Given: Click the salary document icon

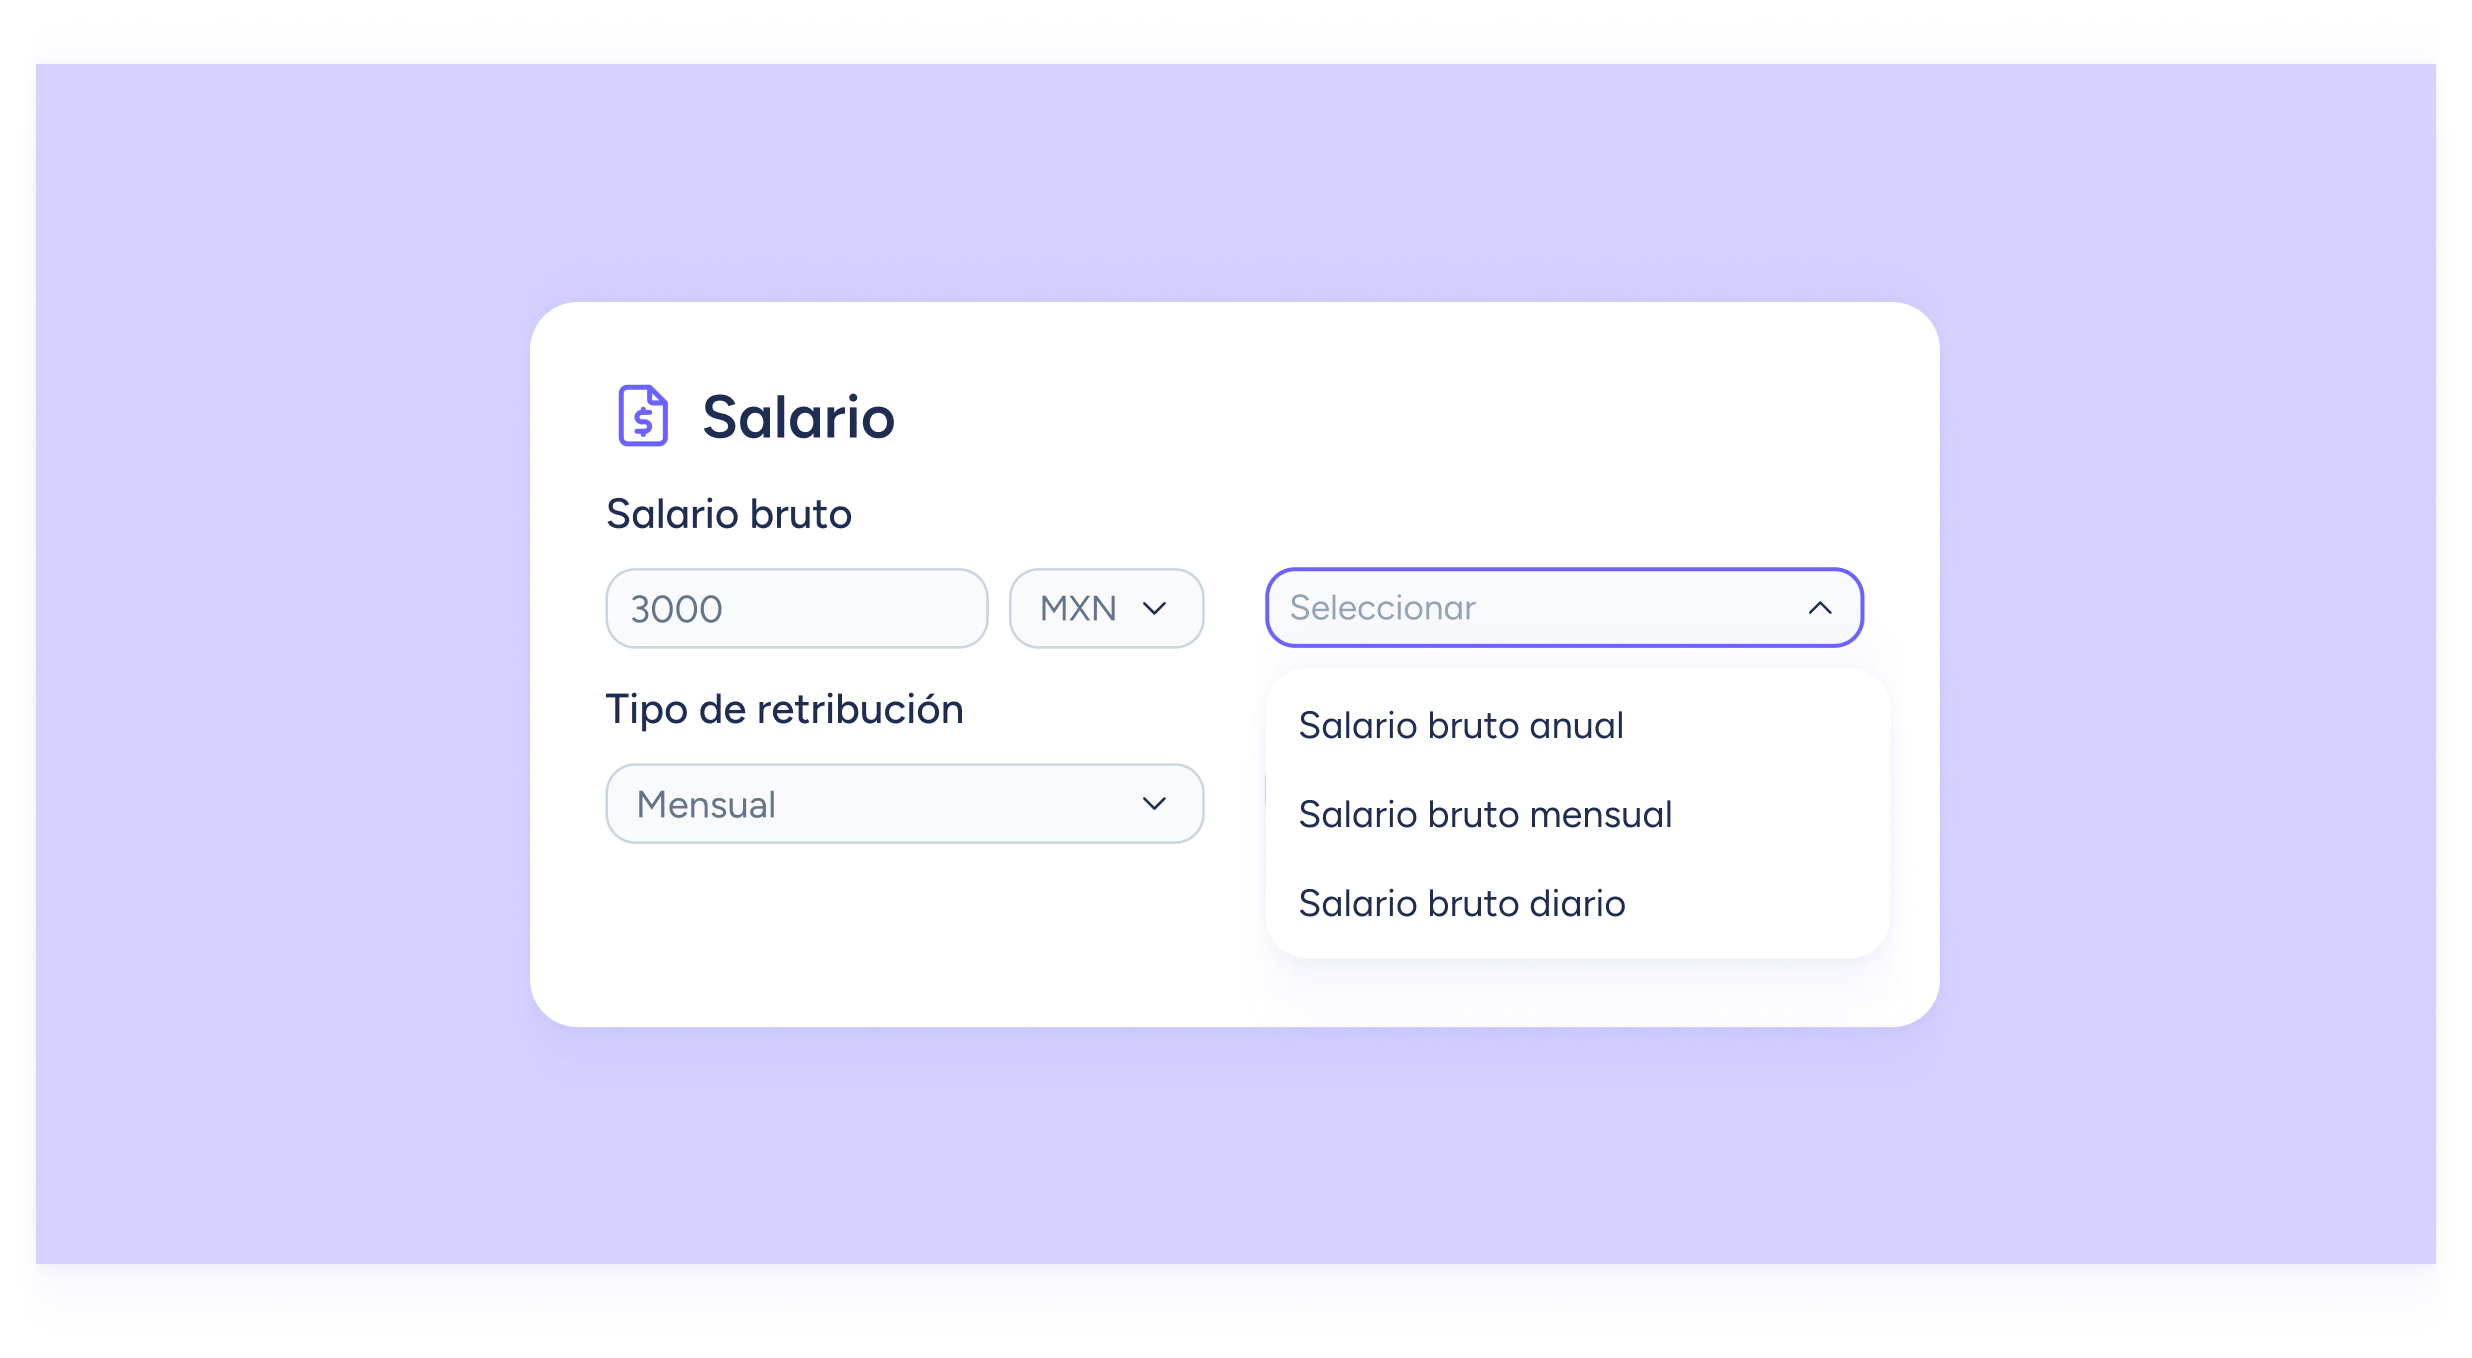Looking at the screenshot, I should (642, 415).
